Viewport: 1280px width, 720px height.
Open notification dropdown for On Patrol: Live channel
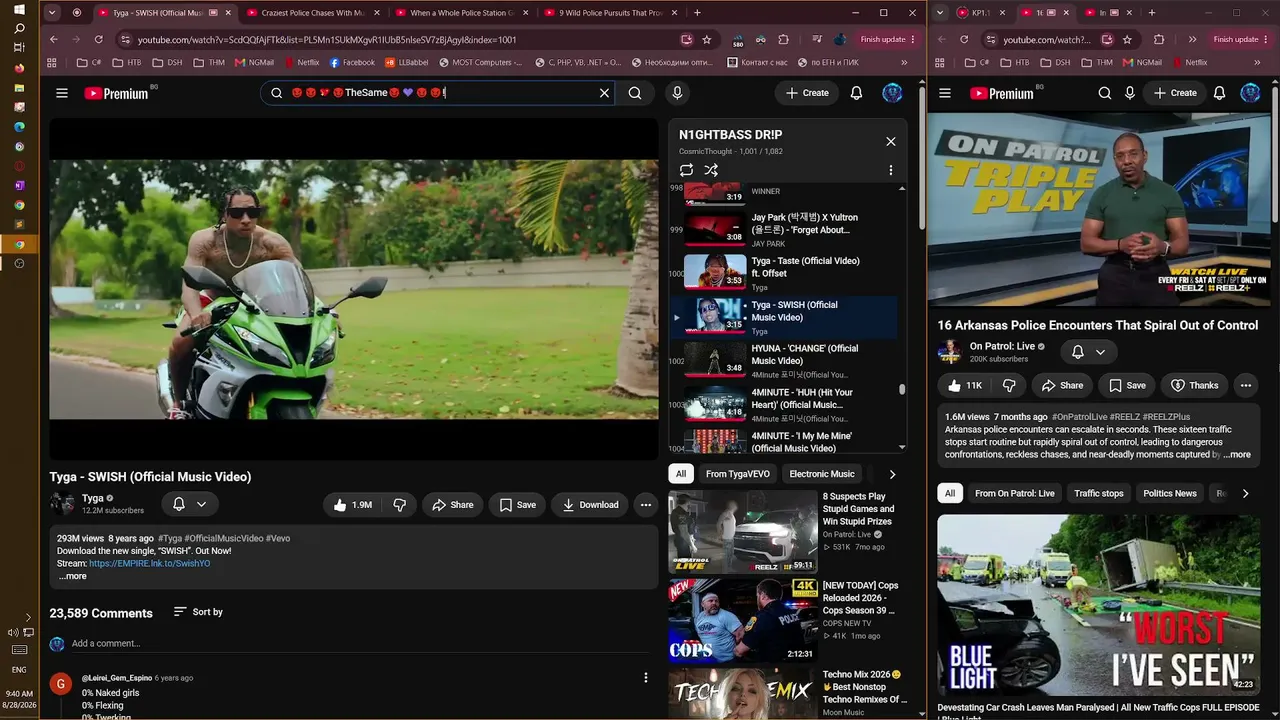pyautogui.click(x=1088, y=352)
